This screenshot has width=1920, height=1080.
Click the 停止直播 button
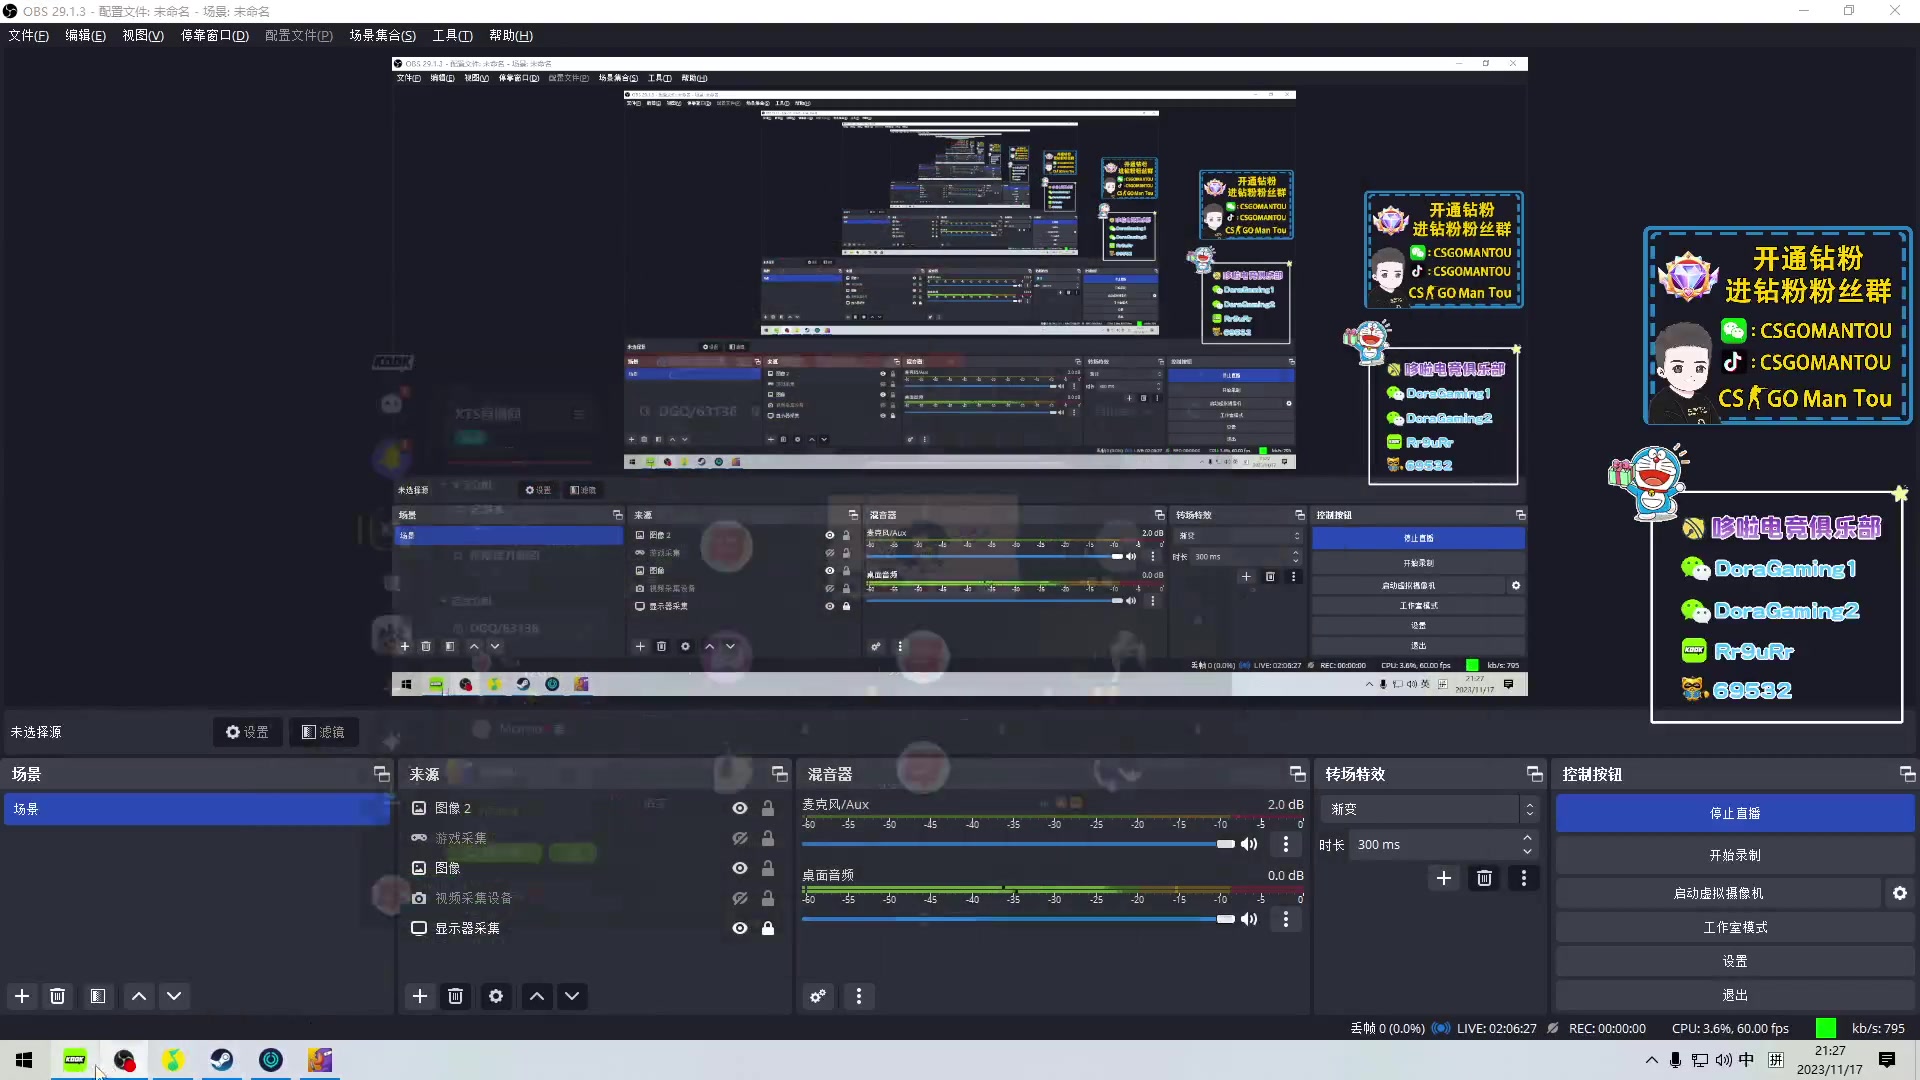tap(1734, 813)
